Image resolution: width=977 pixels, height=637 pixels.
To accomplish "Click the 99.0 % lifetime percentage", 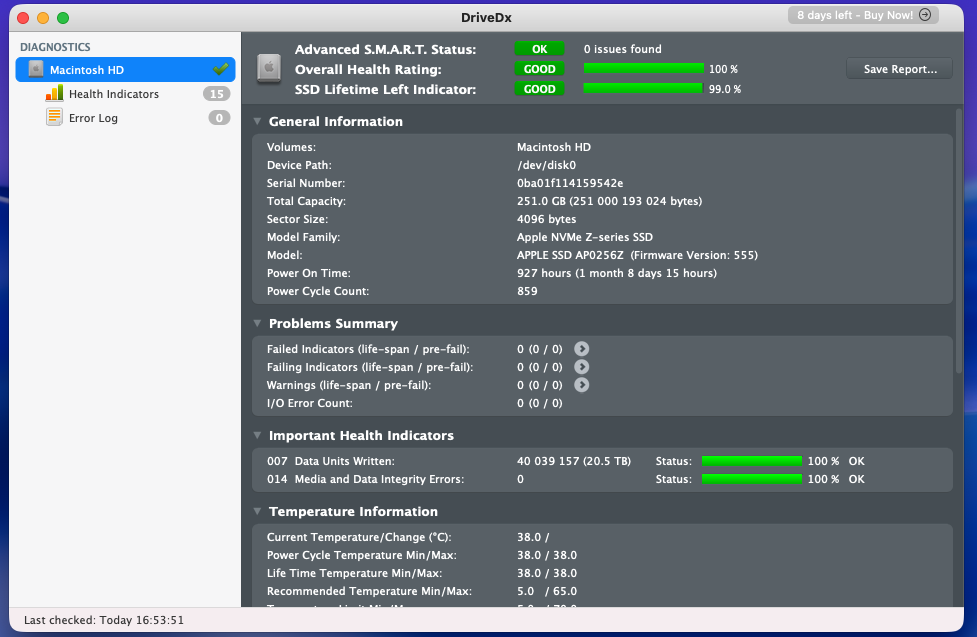I will 725,89.
